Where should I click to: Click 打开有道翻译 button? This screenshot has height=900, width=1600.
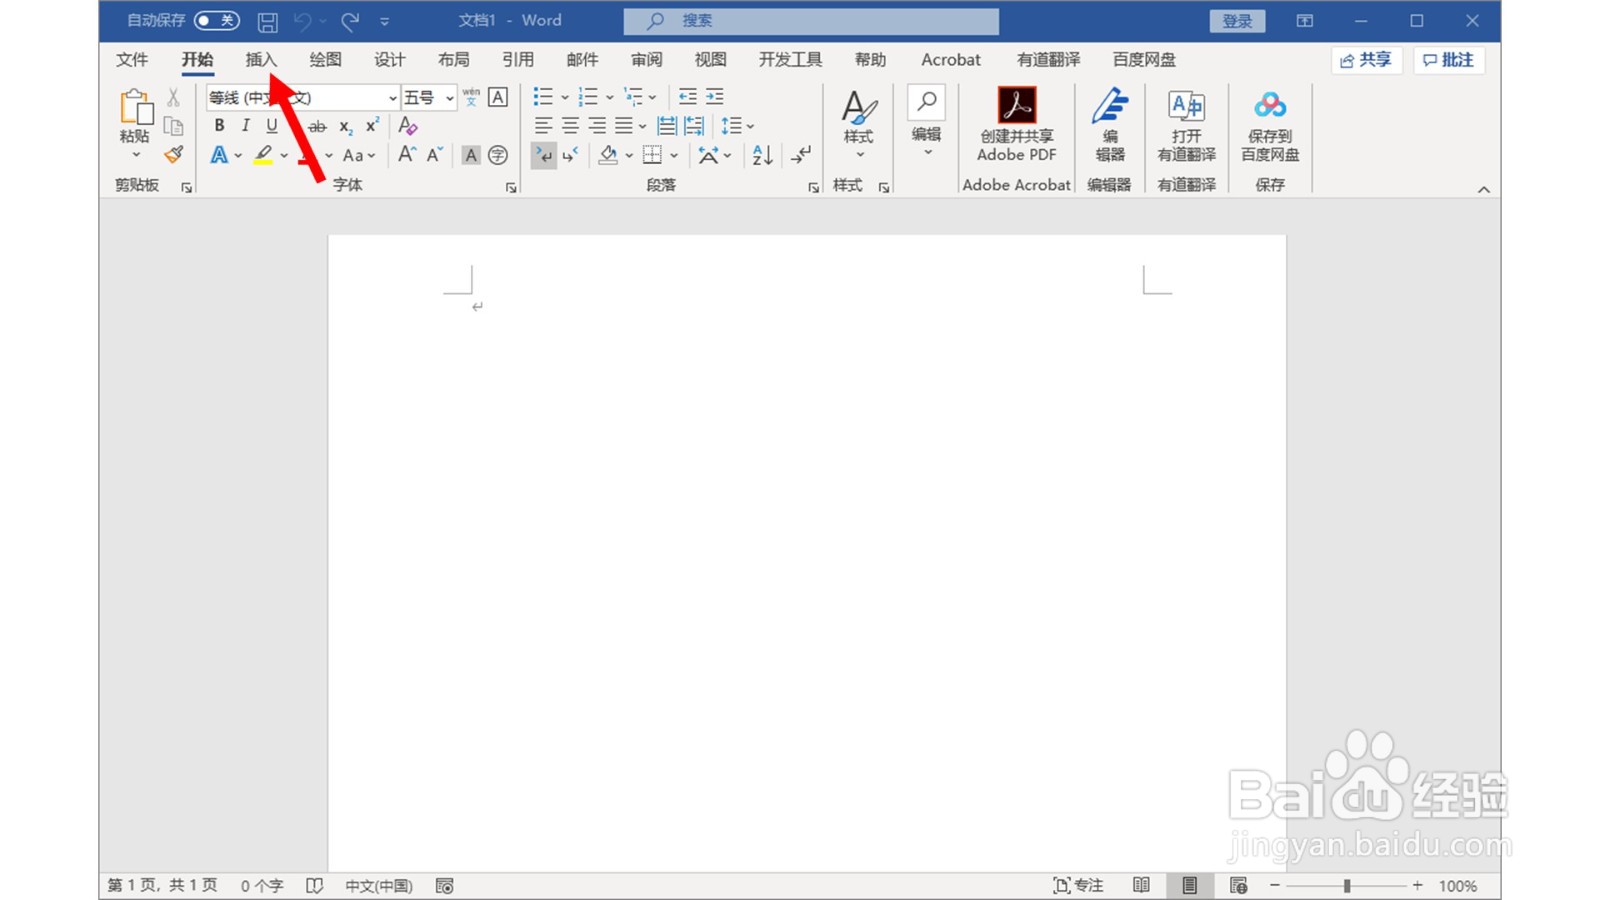1186,124
